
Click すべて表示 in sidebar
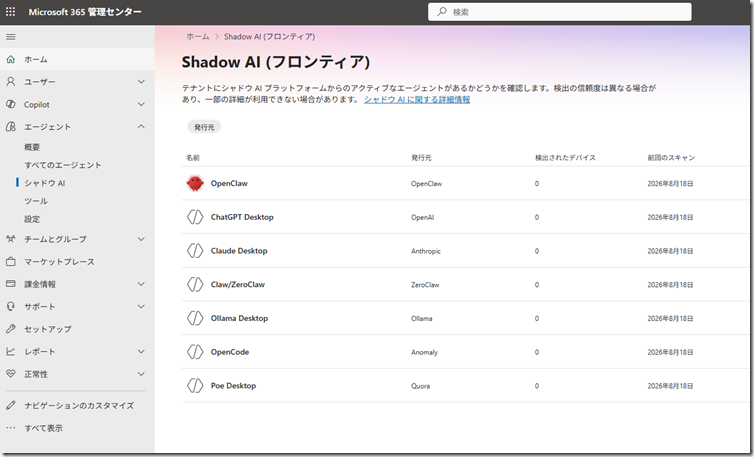43,428
